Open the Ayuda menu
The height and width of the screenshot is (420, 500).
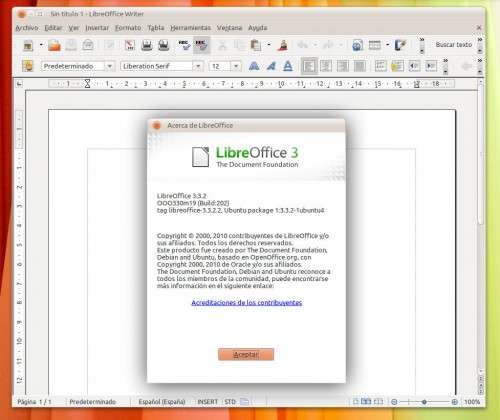pos(257,28)
